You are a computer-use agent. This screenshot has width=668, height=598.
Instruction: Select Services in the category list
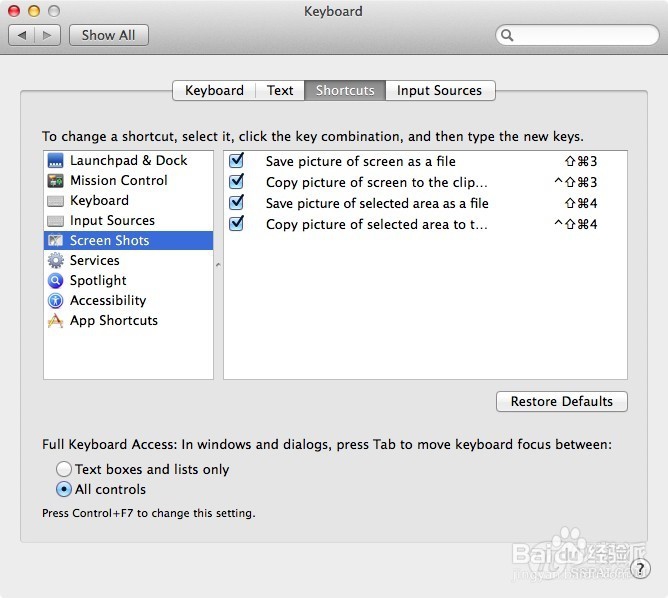128,260
